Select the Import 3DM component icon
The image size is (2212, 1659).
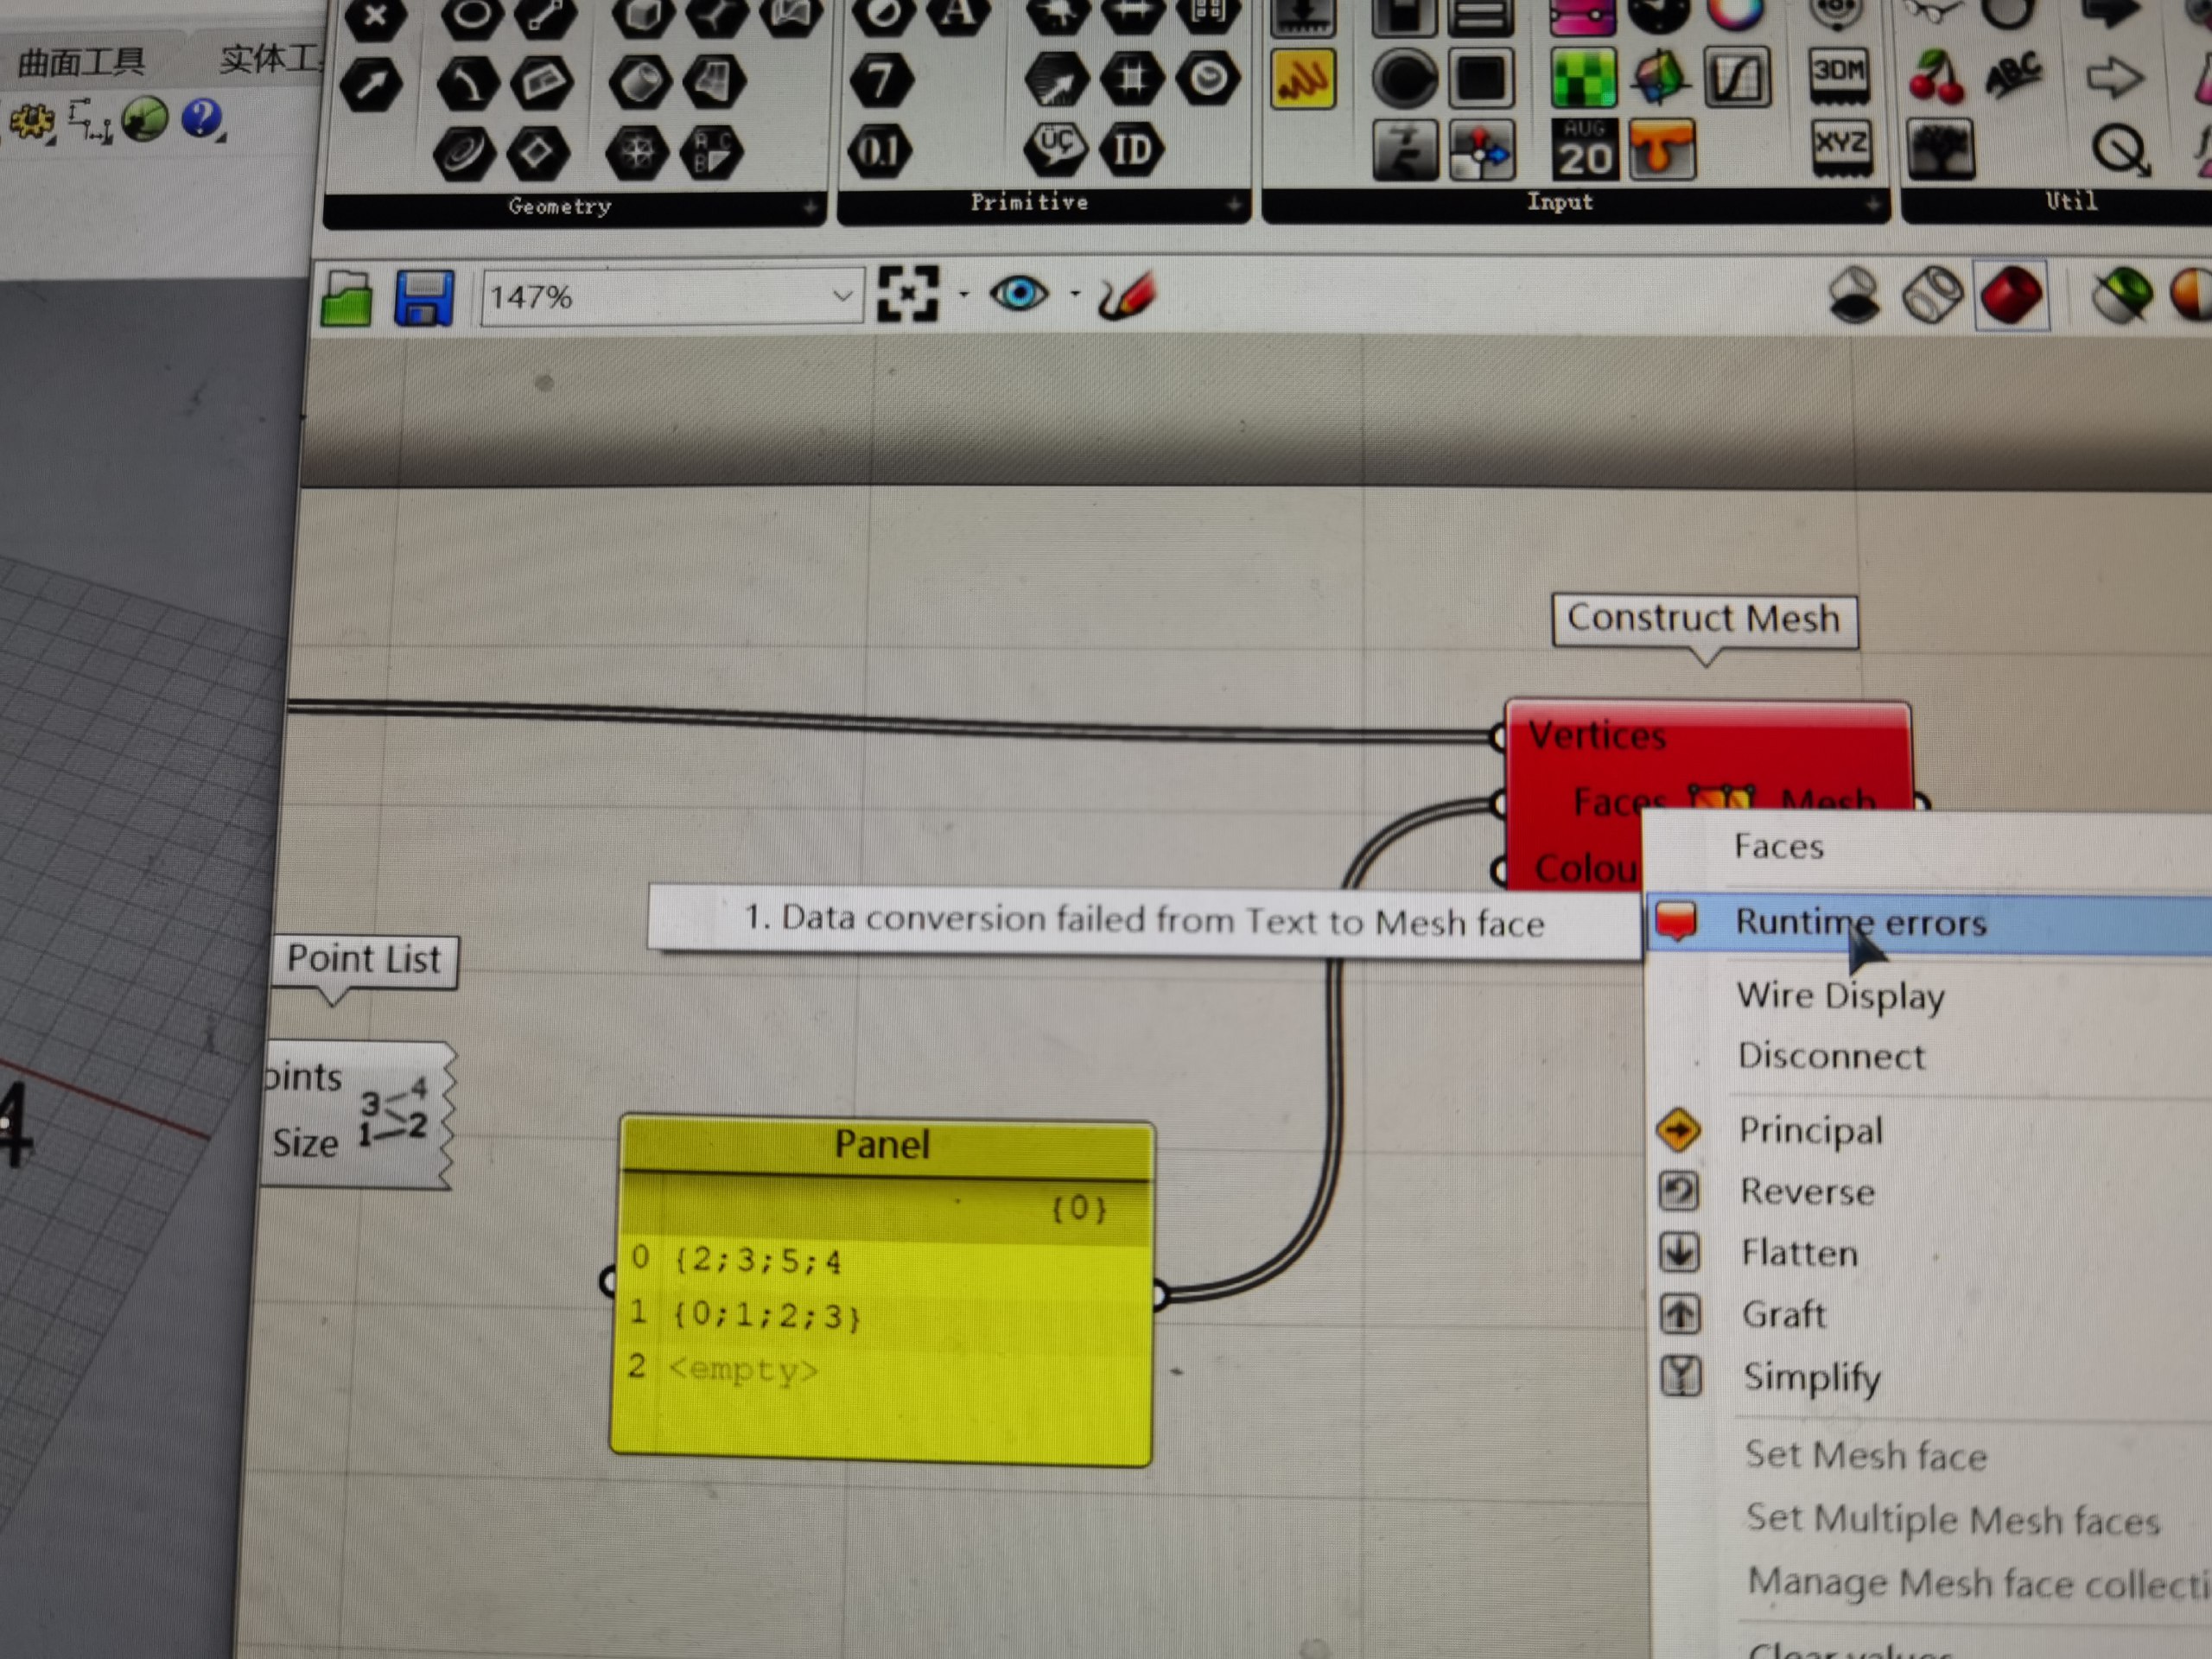click(x=1838, y=74)
